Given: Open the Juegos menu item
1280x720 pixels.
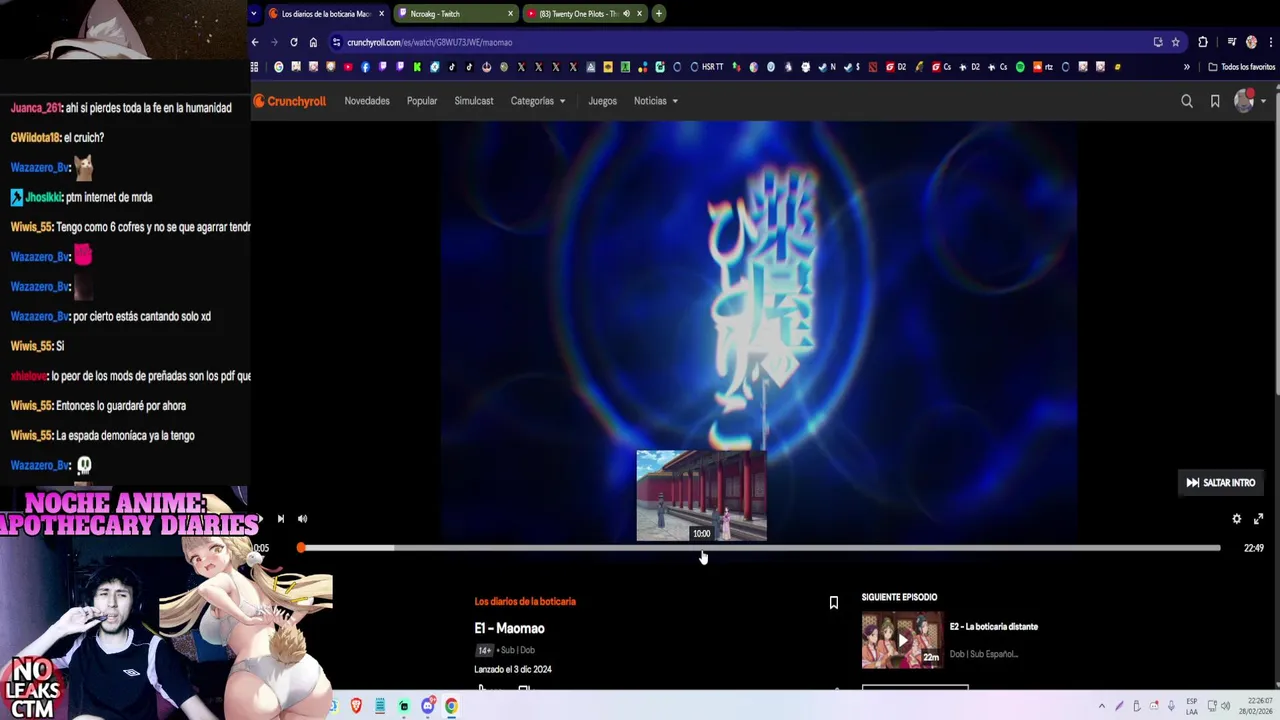Looking at the screenshot, I should (x=602, y=101).
